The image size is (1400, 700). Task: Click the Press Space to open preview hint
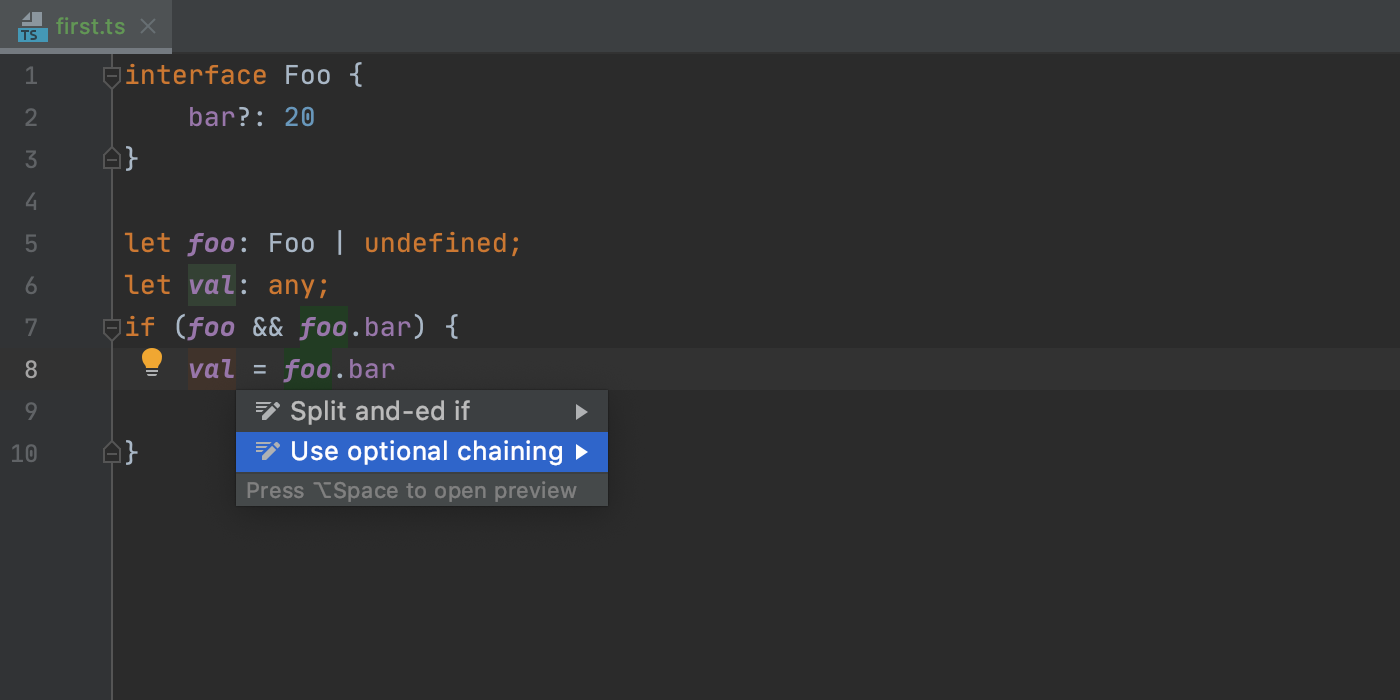click(x=410, y=490)
